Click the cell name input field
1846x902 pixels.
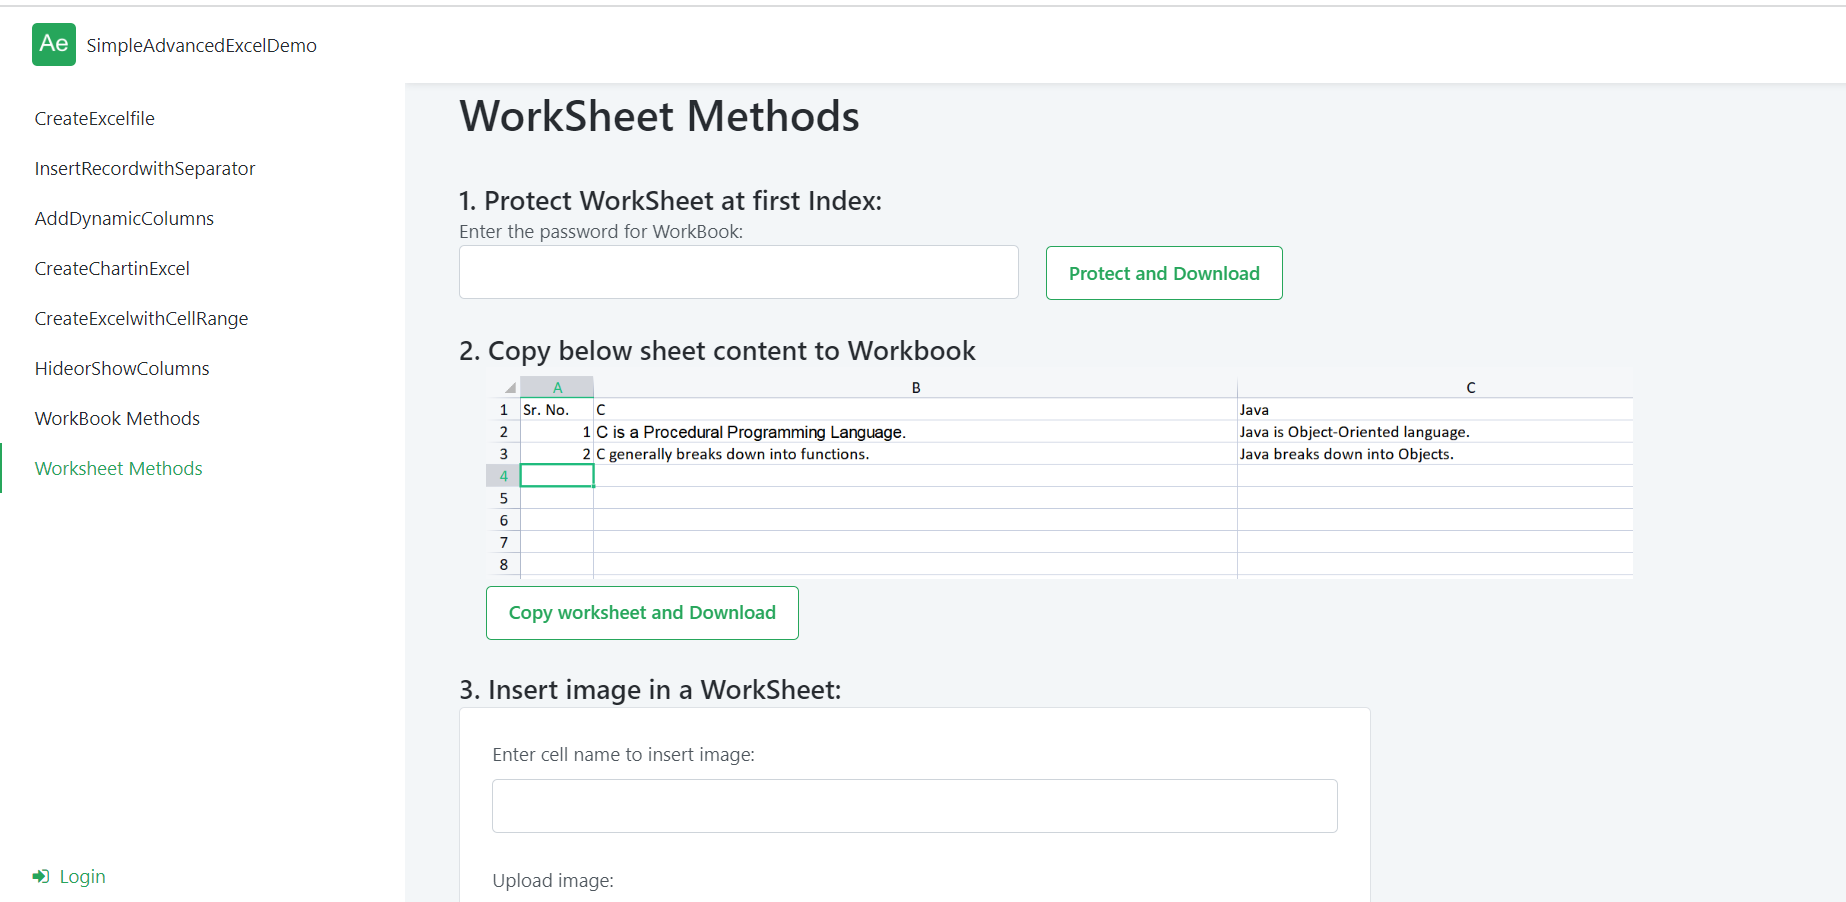914,806
